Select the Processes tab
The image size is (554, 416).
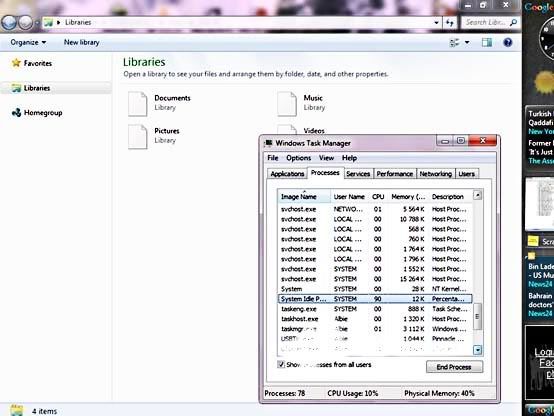(325, 173)
